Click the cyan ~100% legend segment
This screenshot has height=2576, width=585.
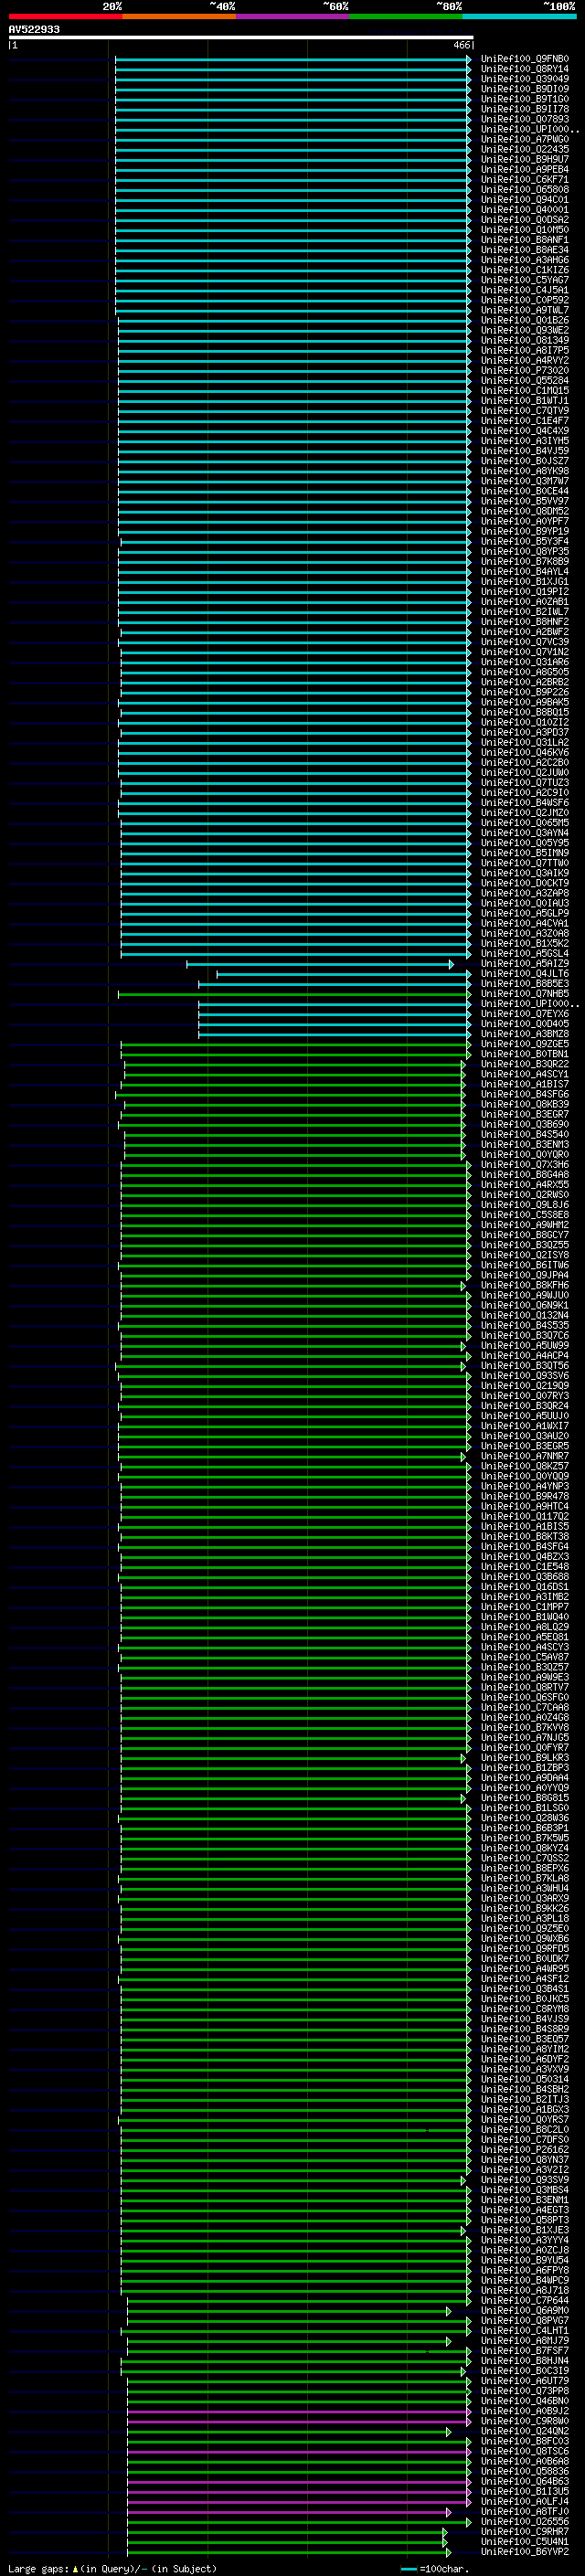519,16
